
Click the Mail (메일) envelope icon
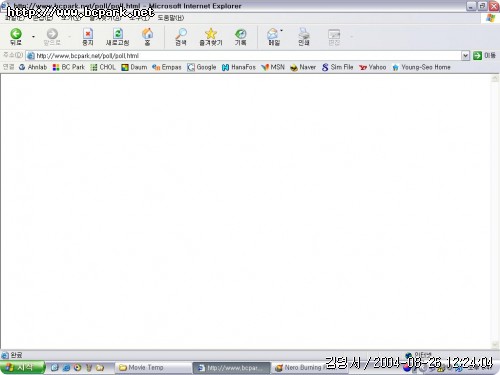click(x=273, y=37)
